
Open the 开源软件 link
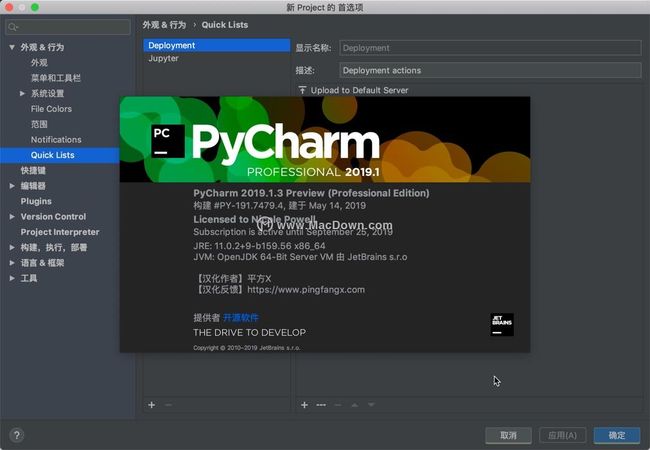240,317
